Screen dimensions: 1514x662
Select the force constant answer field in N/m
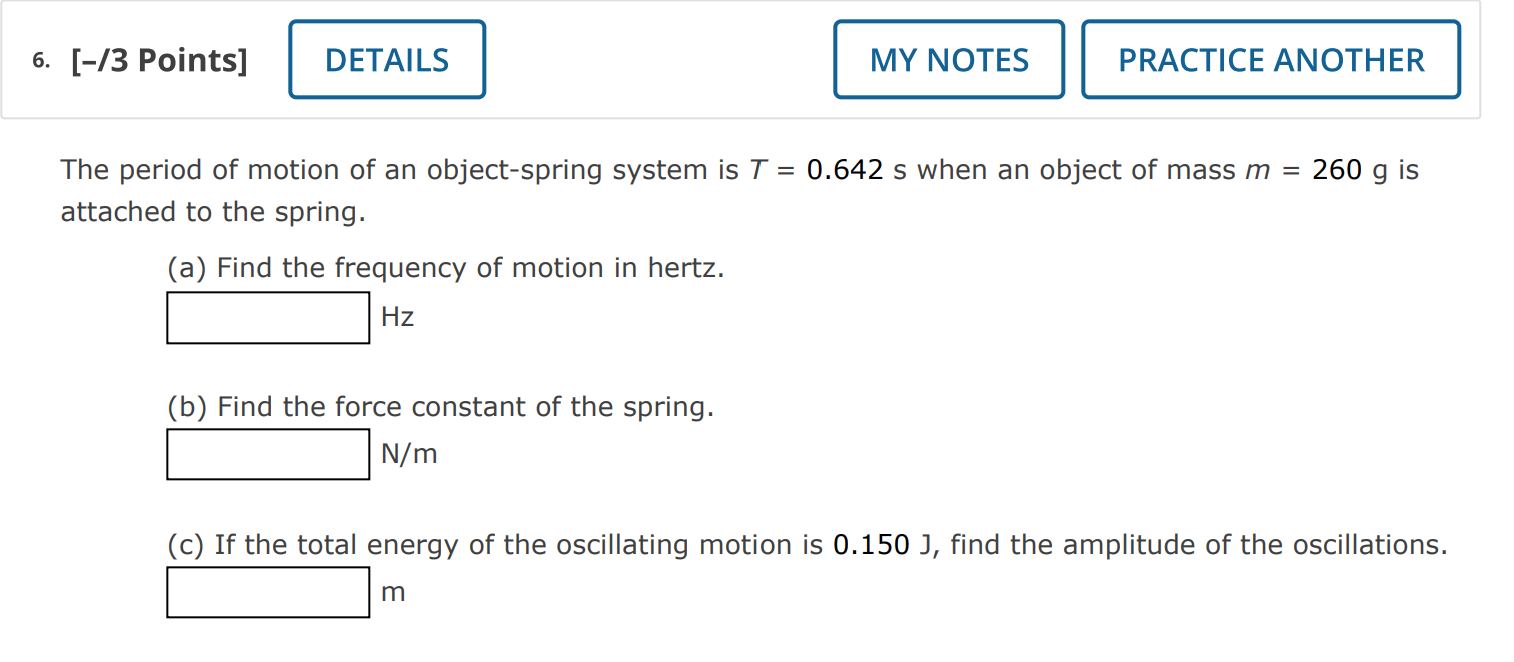(x=267, y=454)
